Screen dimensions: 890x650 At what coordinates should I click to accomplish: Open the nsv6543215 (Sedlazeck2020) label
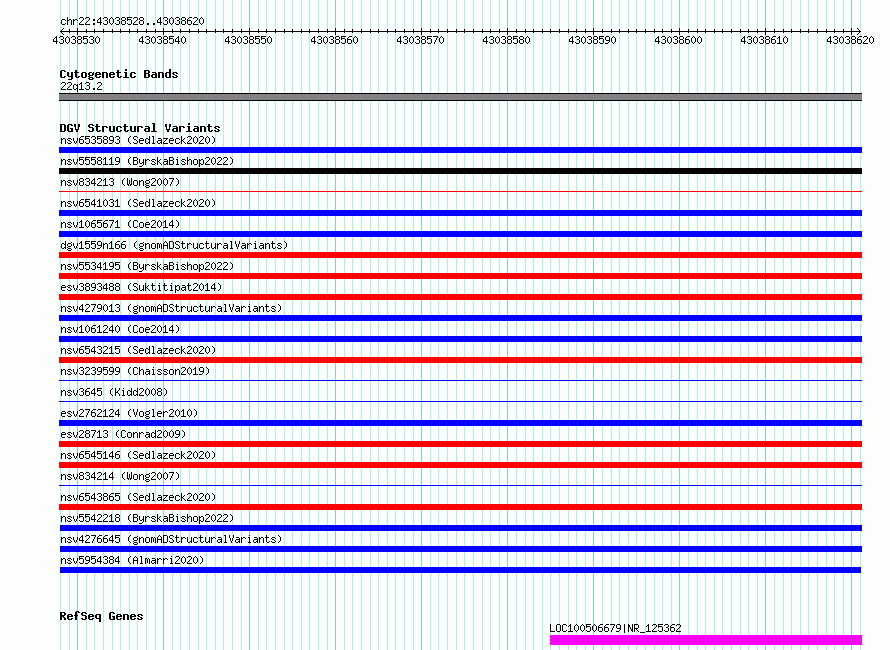[138, 350]
